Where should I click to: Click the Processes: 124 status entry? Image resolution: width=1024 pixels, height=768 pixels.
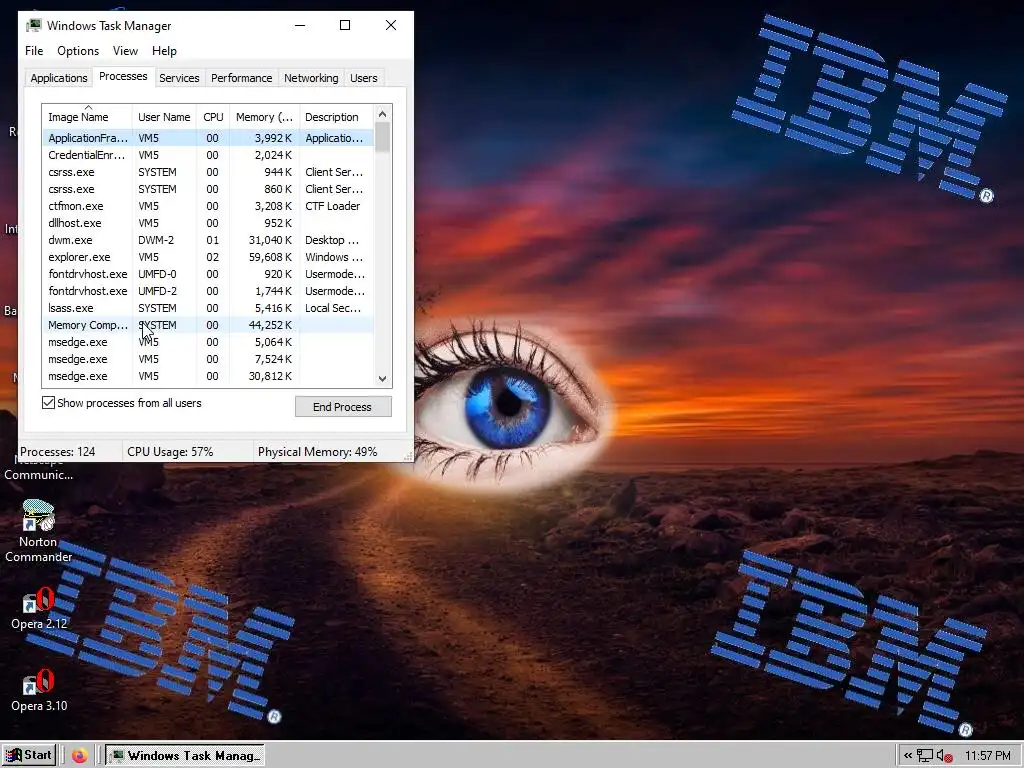point(57,452)
